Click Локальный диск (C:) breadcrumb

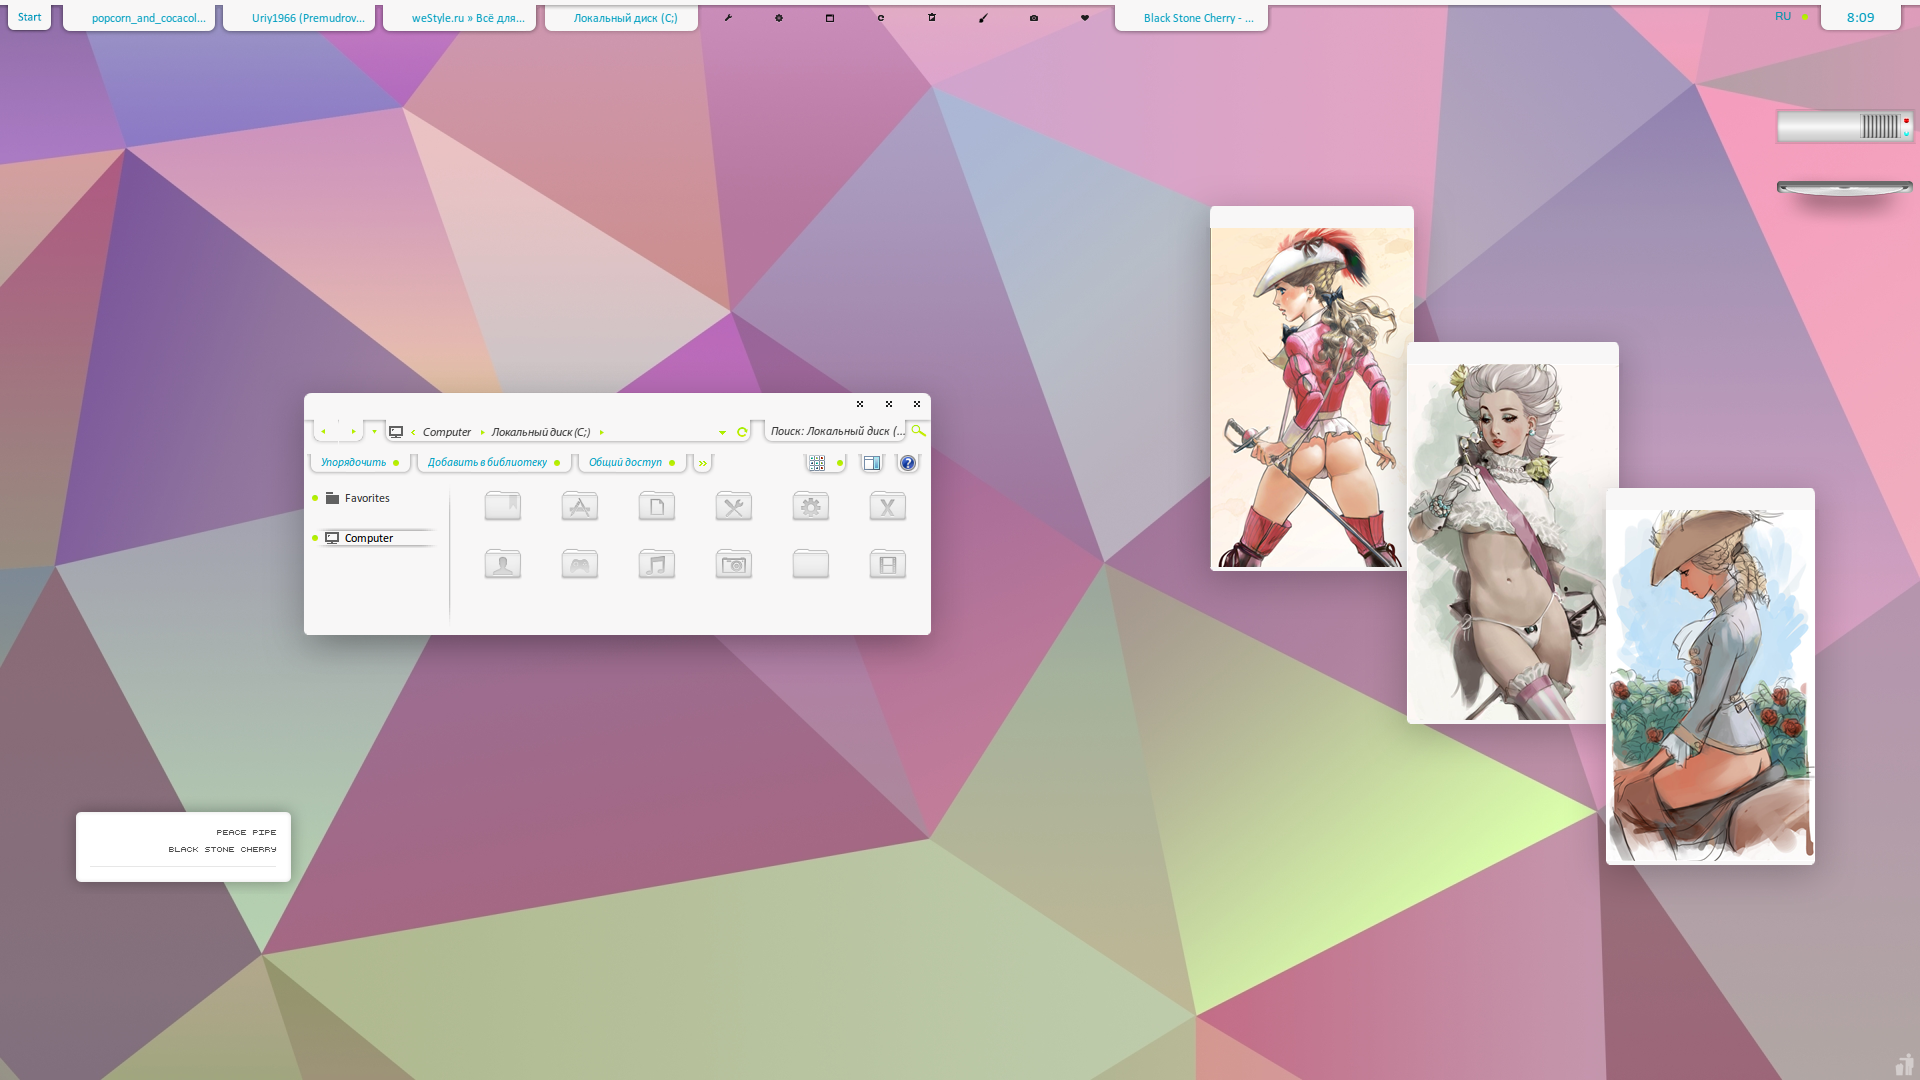541,432
